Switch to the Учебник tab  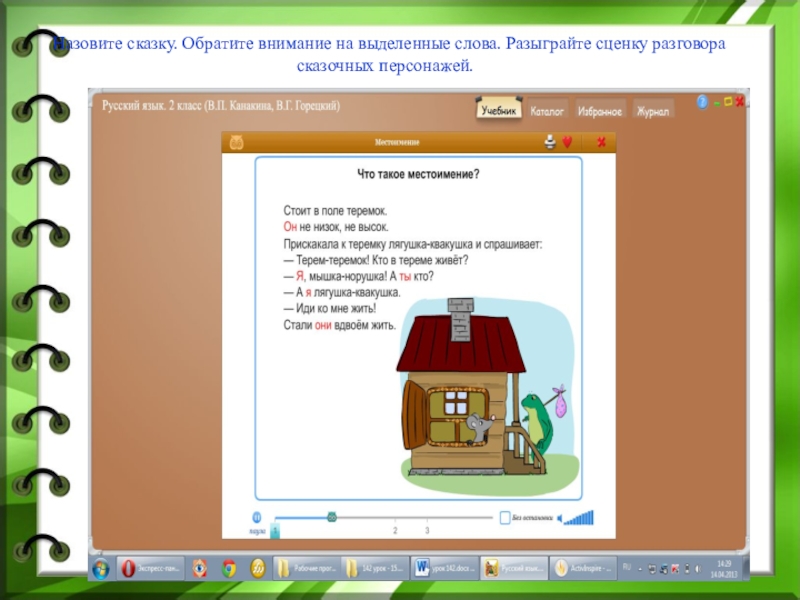498,109
